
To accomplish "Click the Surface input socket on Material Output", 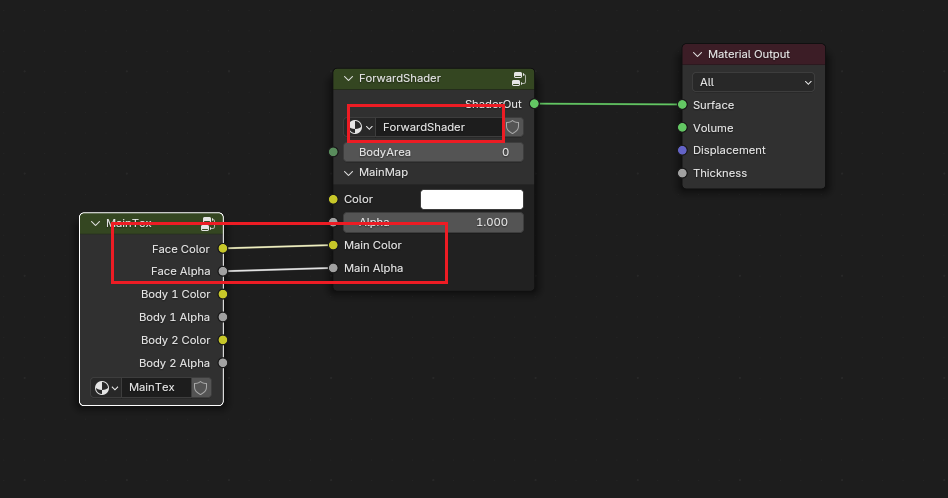I will (682, 105).
